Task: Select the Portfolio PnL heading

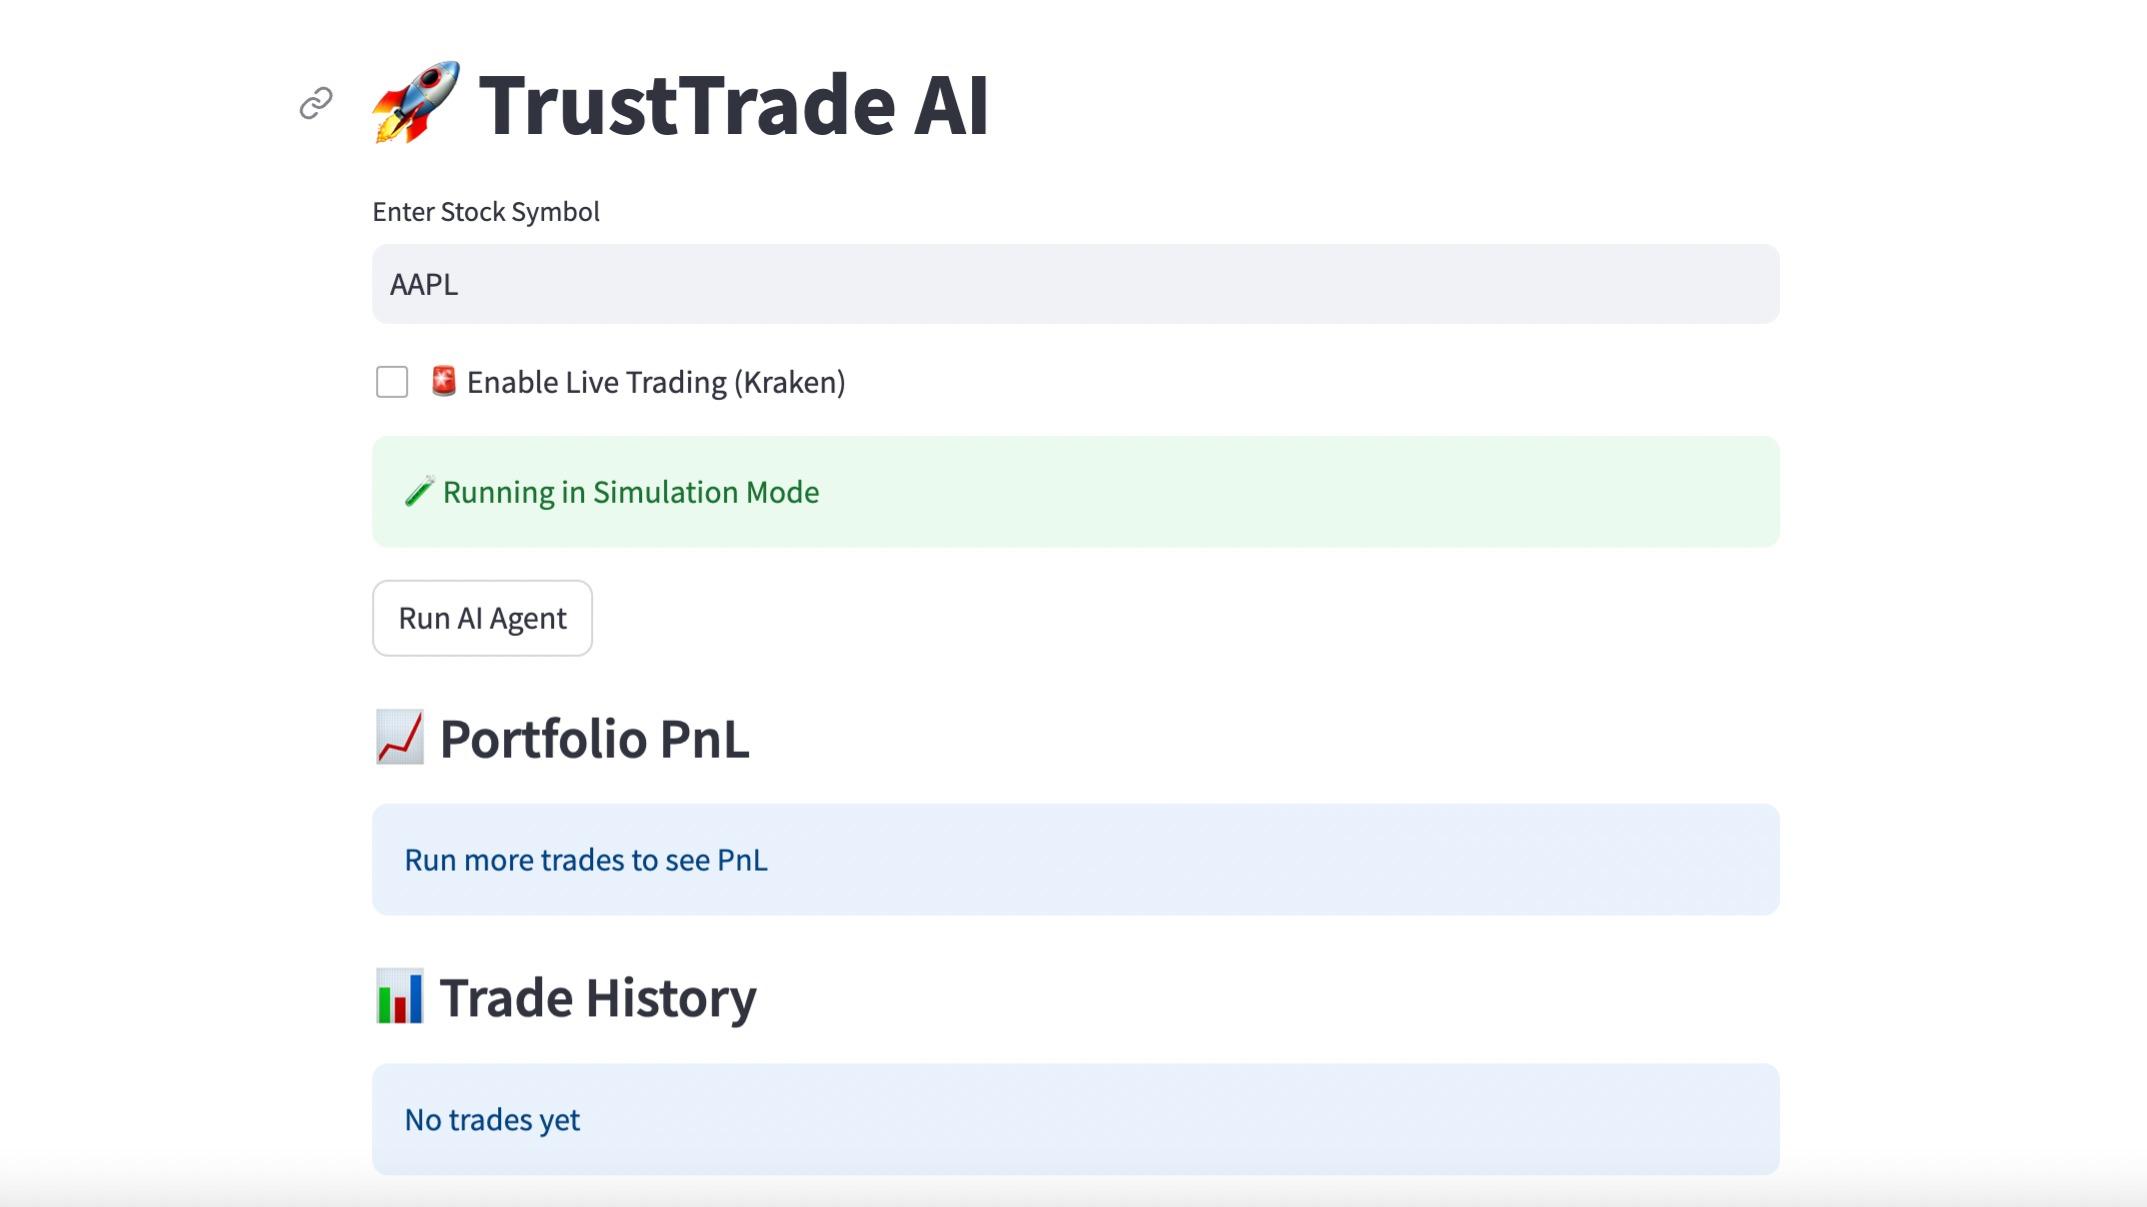Action: coord(594,739)
